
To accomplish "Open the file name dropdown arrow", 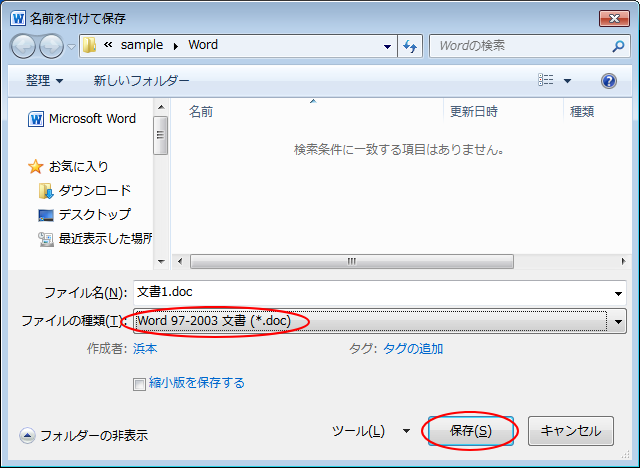I will pos(618,293).
